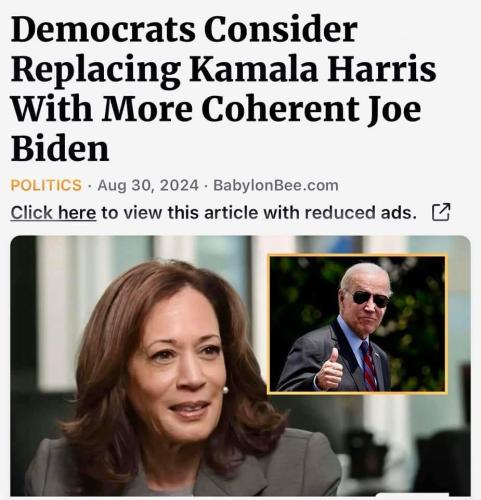The width and height of the screenshot is (481, 500).
Task: Click "Coherent" in the headline text
Action: point(280,109)
